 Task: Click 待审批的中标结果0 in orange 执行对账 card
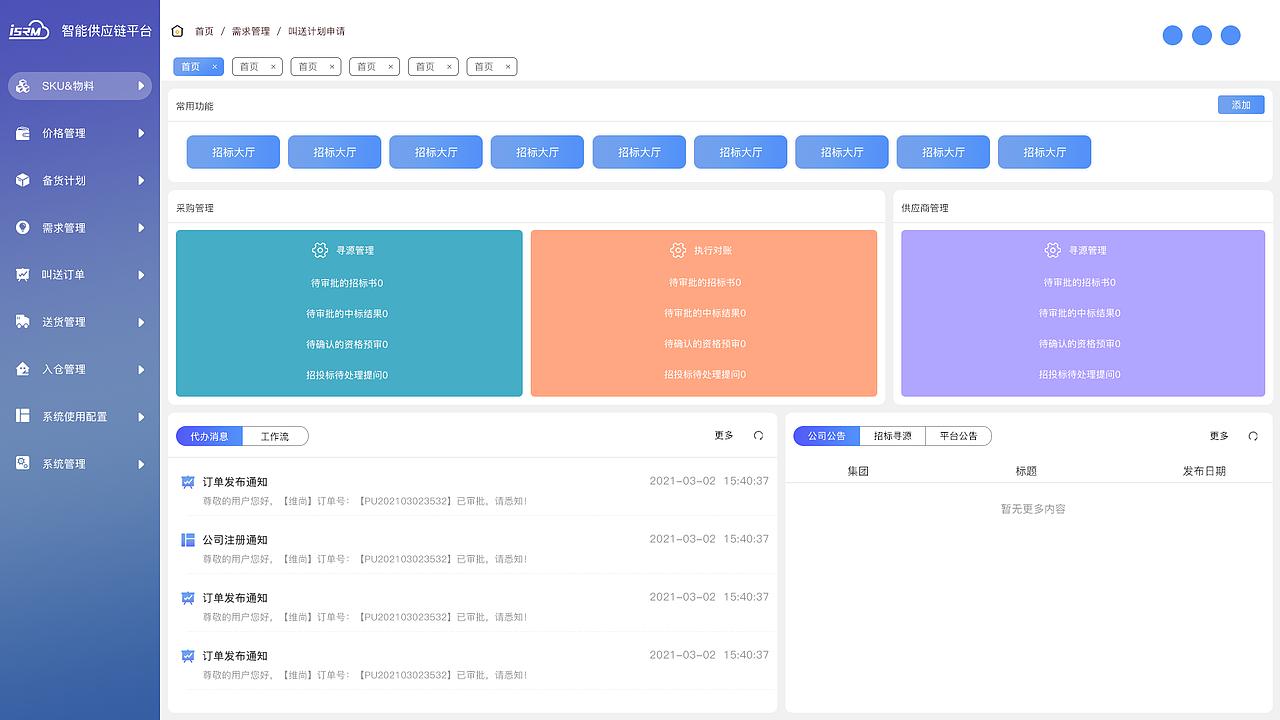click(705, 313)
